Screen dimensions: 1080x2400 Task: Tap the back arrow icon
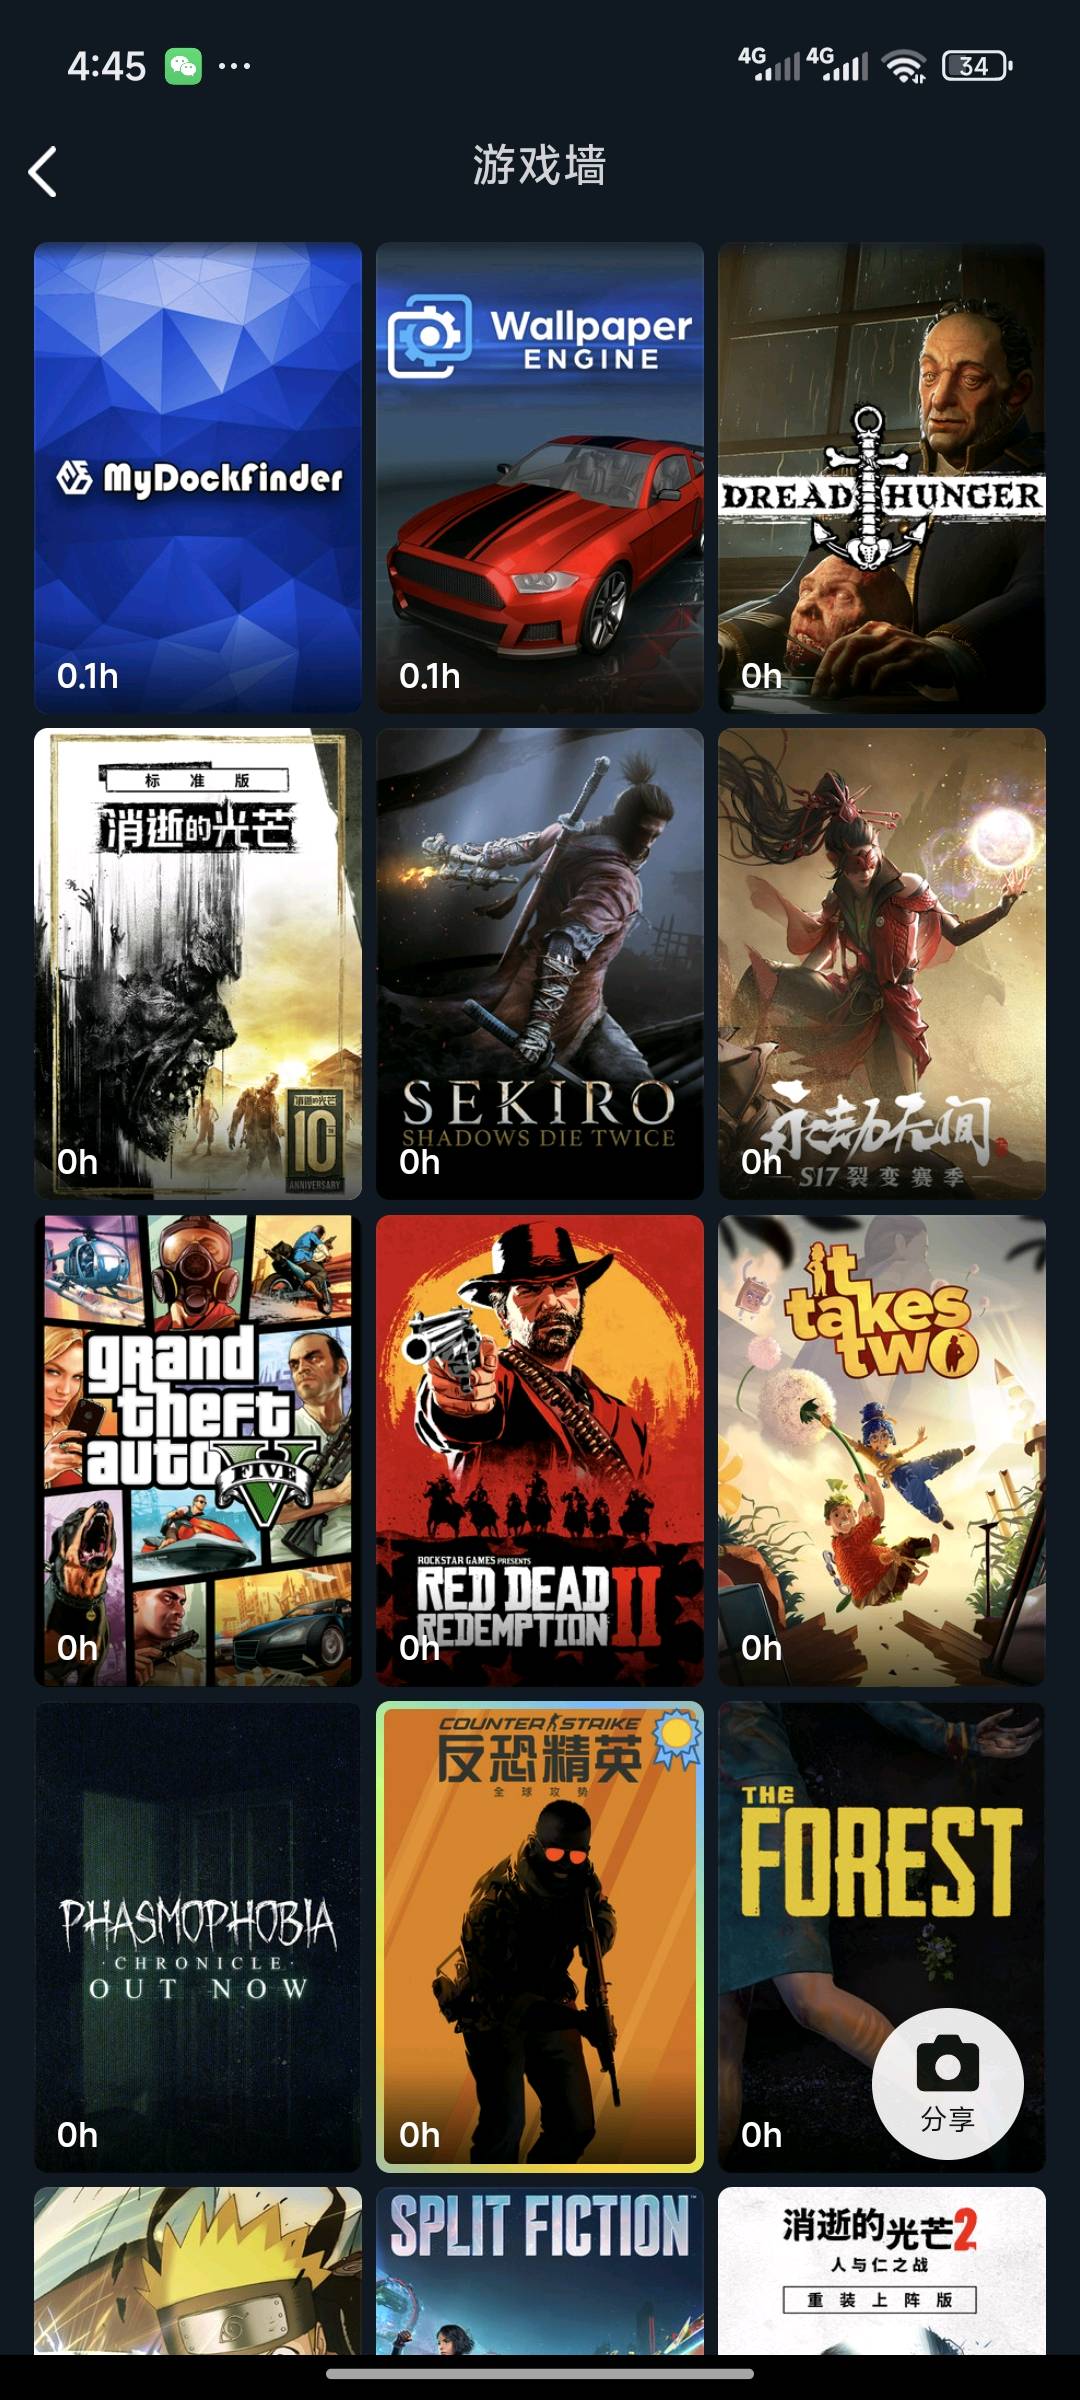42,171
